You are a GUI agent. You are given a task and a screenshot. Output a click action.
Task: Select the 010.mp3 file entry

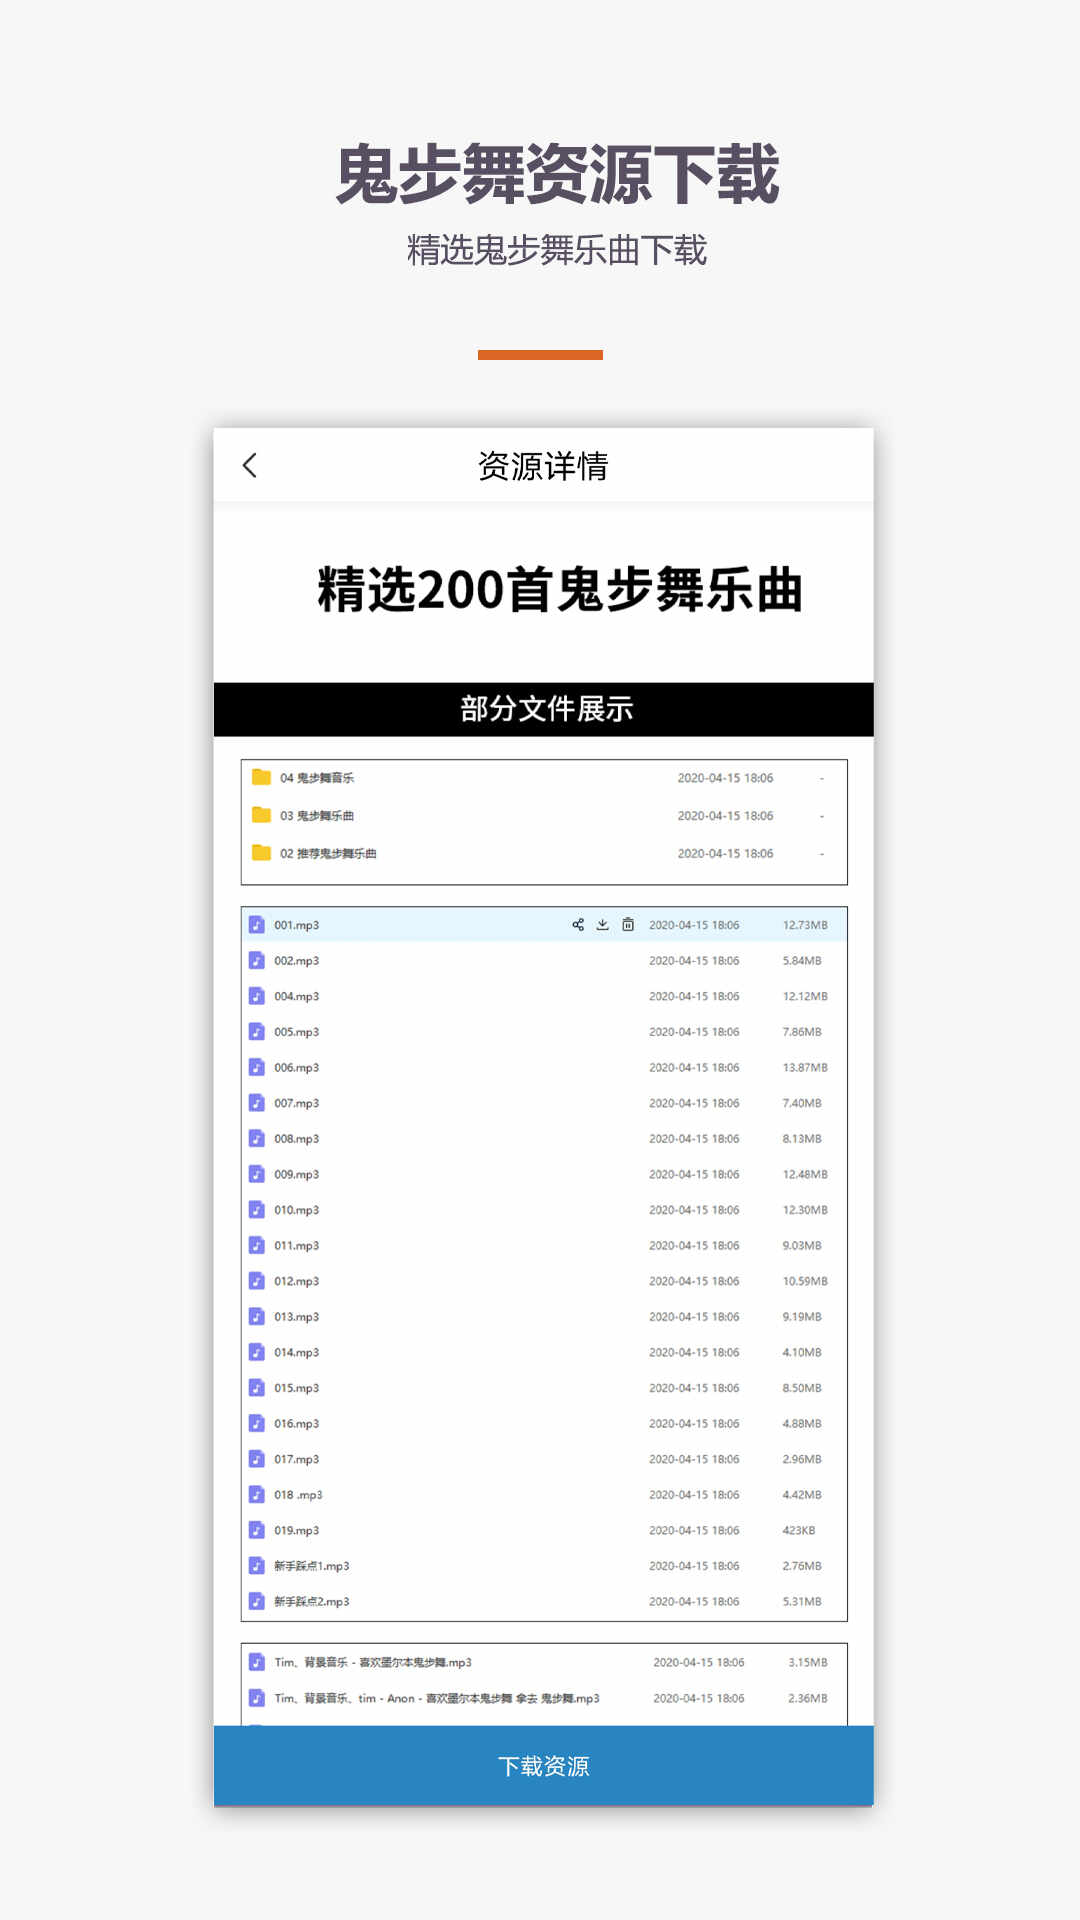pos(297,1210)
